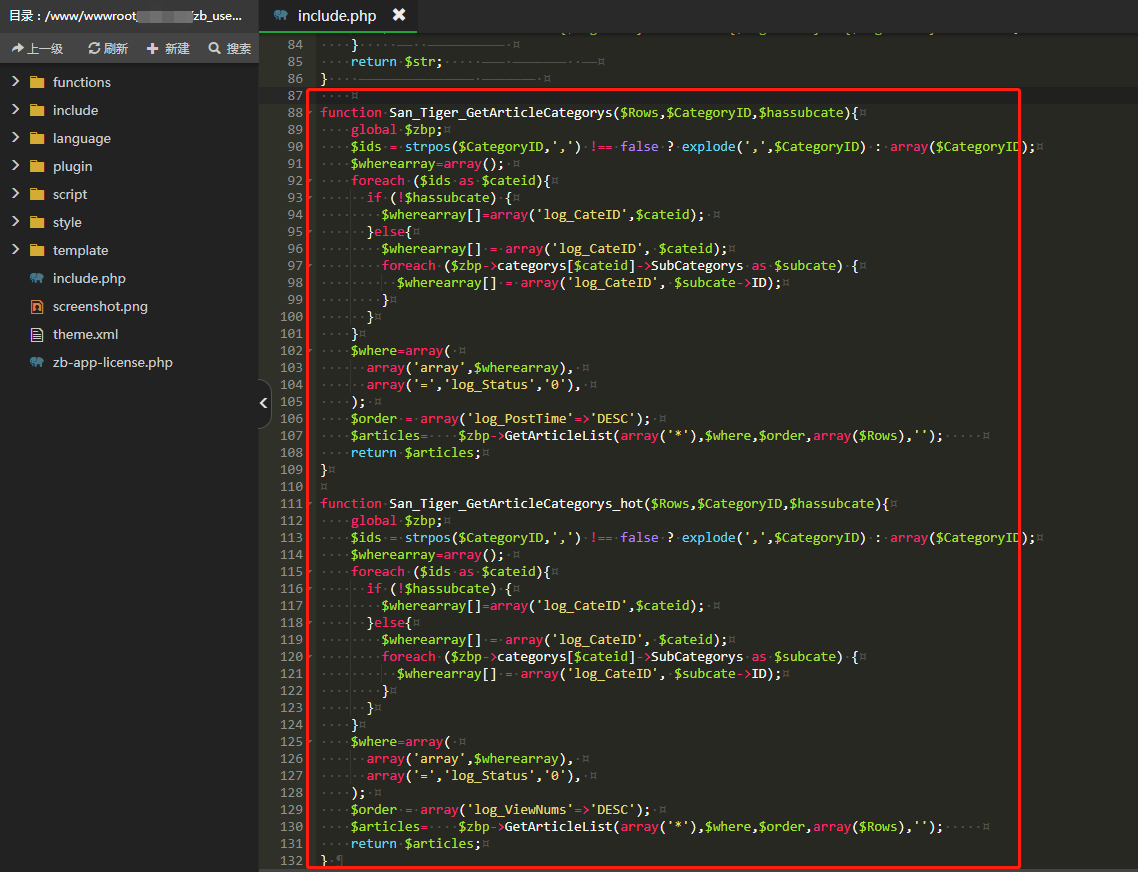Select the template folder row

(129, 250)
